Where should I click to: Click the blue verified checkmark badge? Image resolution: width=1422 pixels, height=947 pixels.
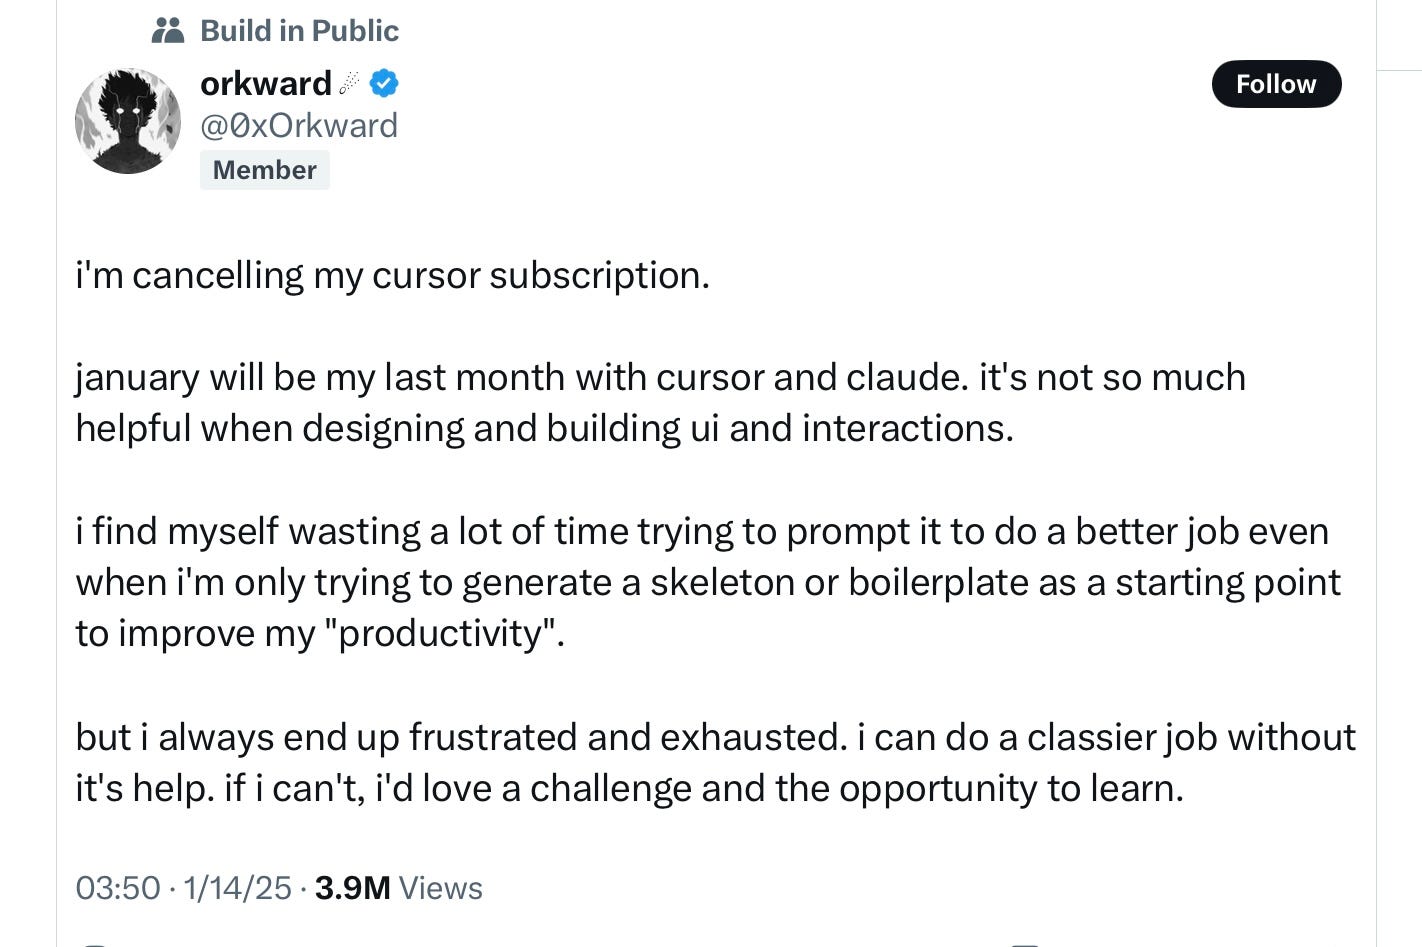[384, 83]
